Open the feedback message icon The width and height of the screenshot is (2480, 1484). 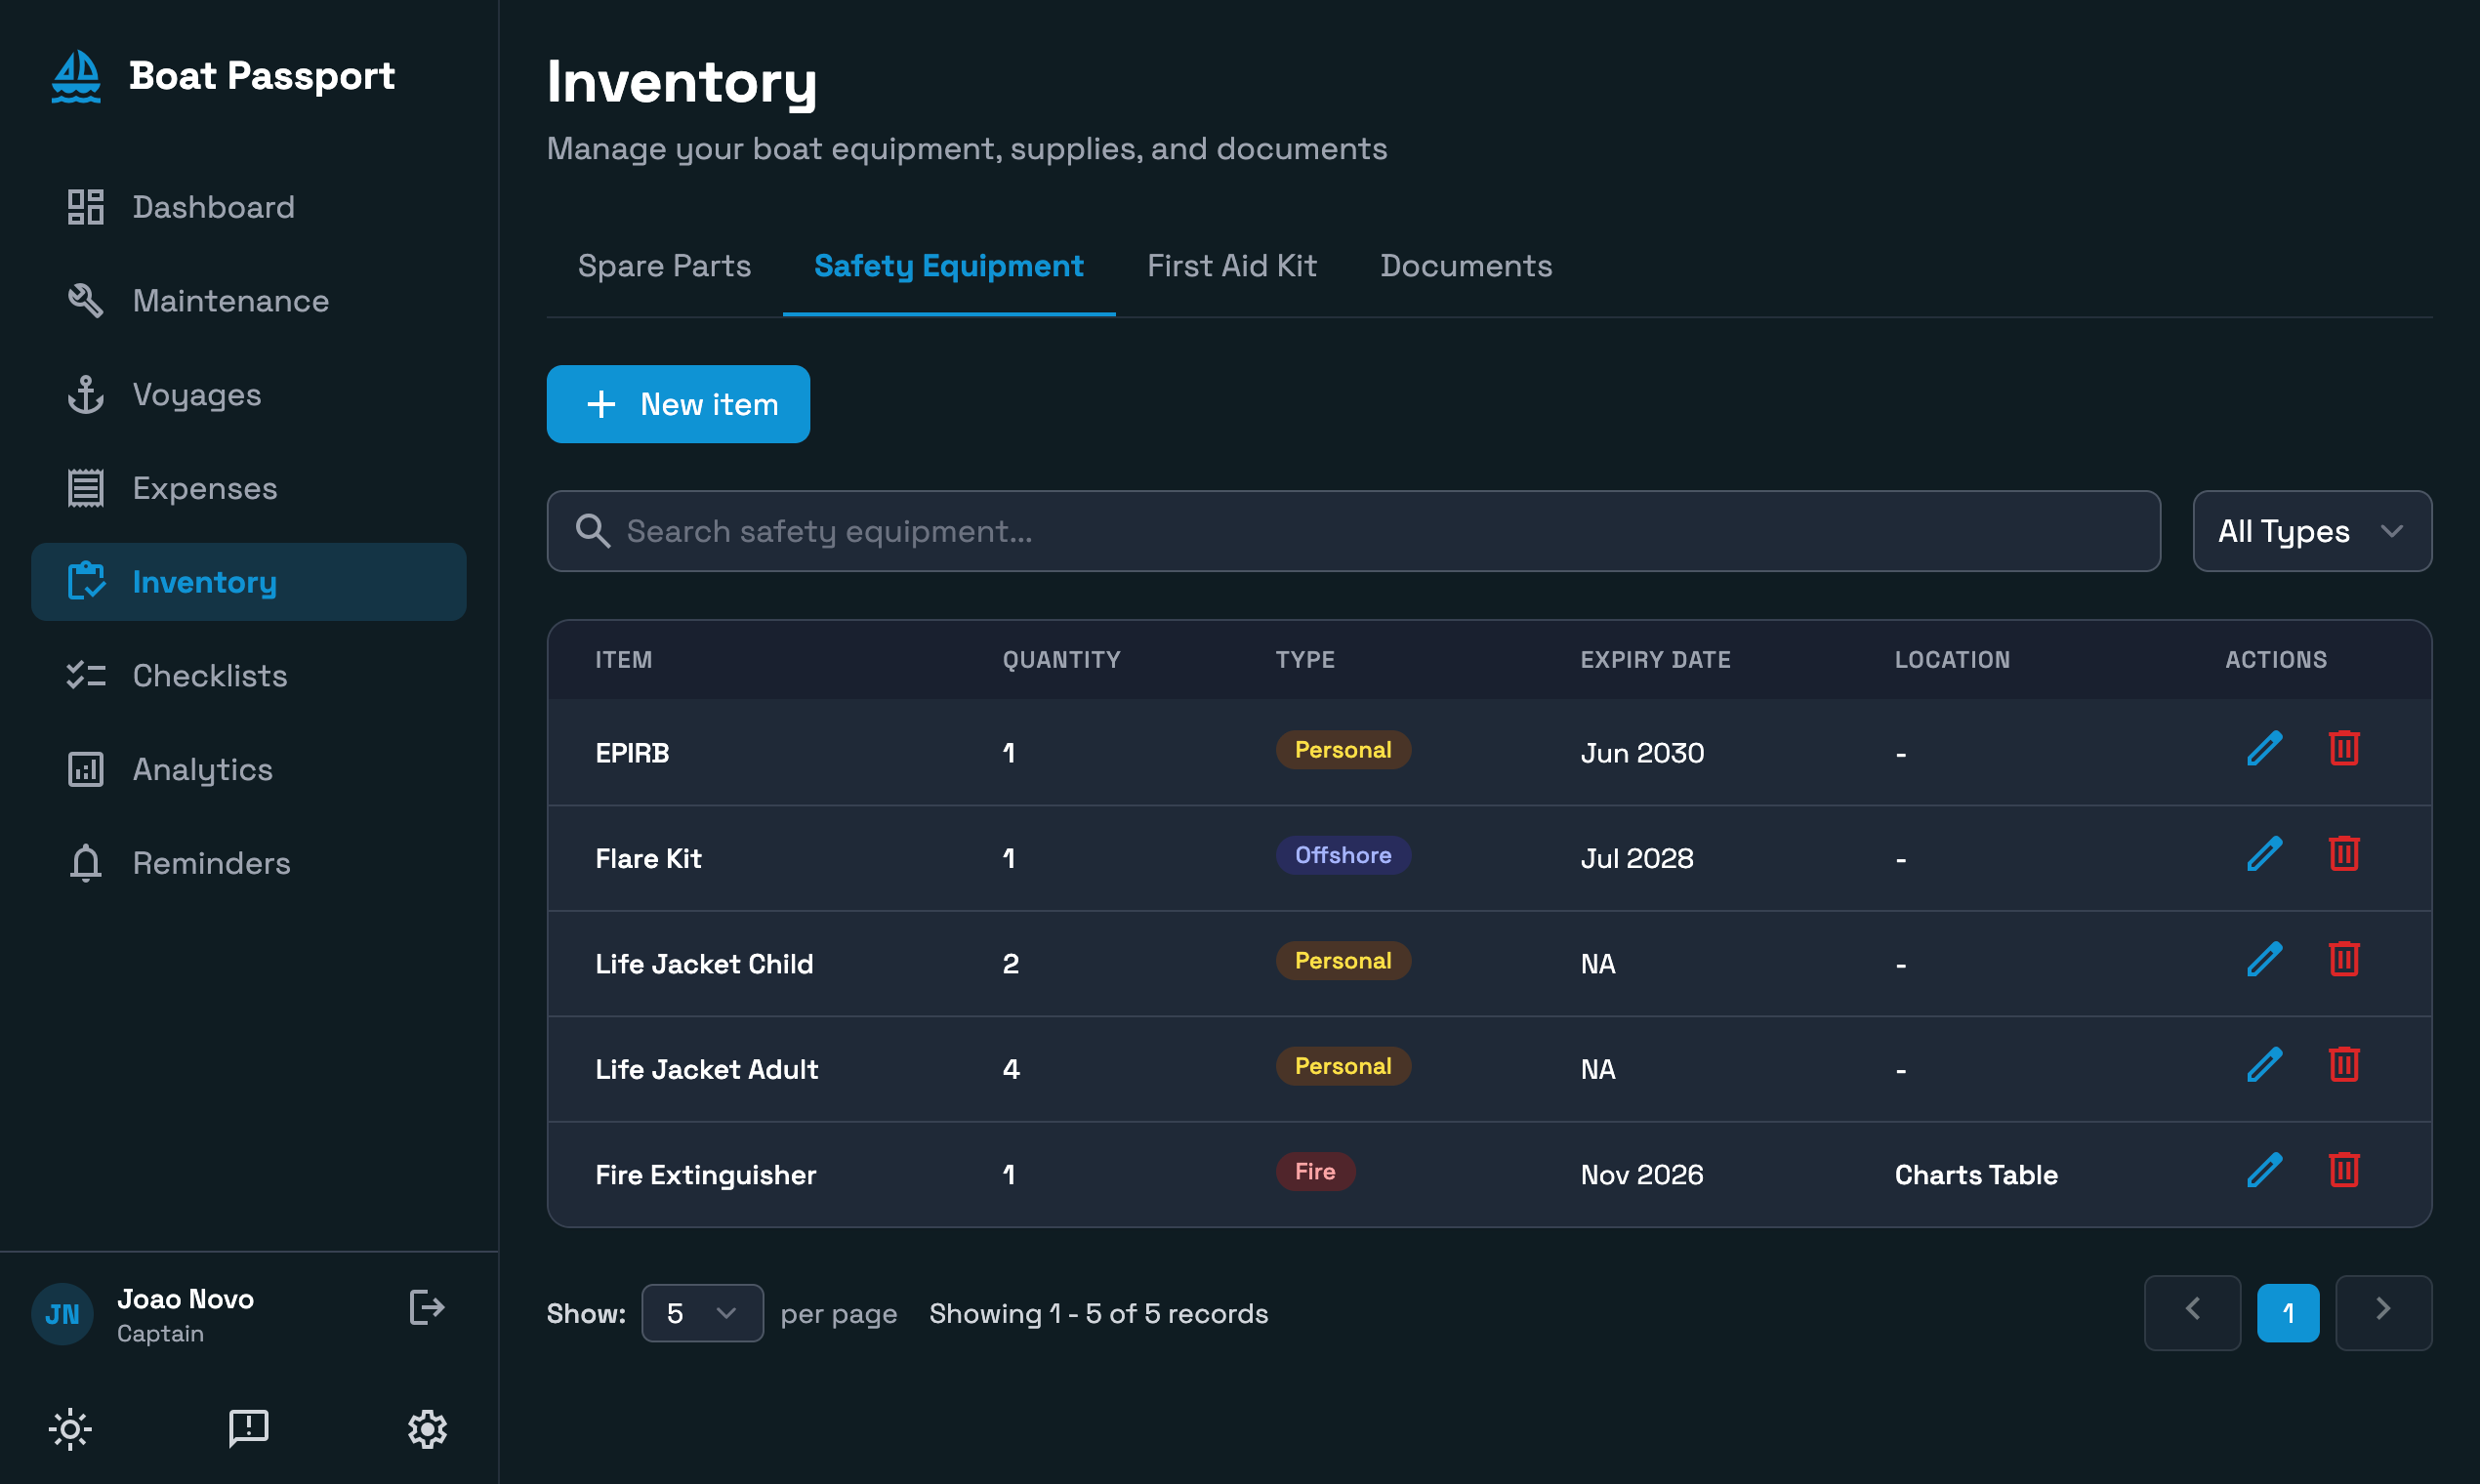pyautogui.click(x=248, y=1429)
